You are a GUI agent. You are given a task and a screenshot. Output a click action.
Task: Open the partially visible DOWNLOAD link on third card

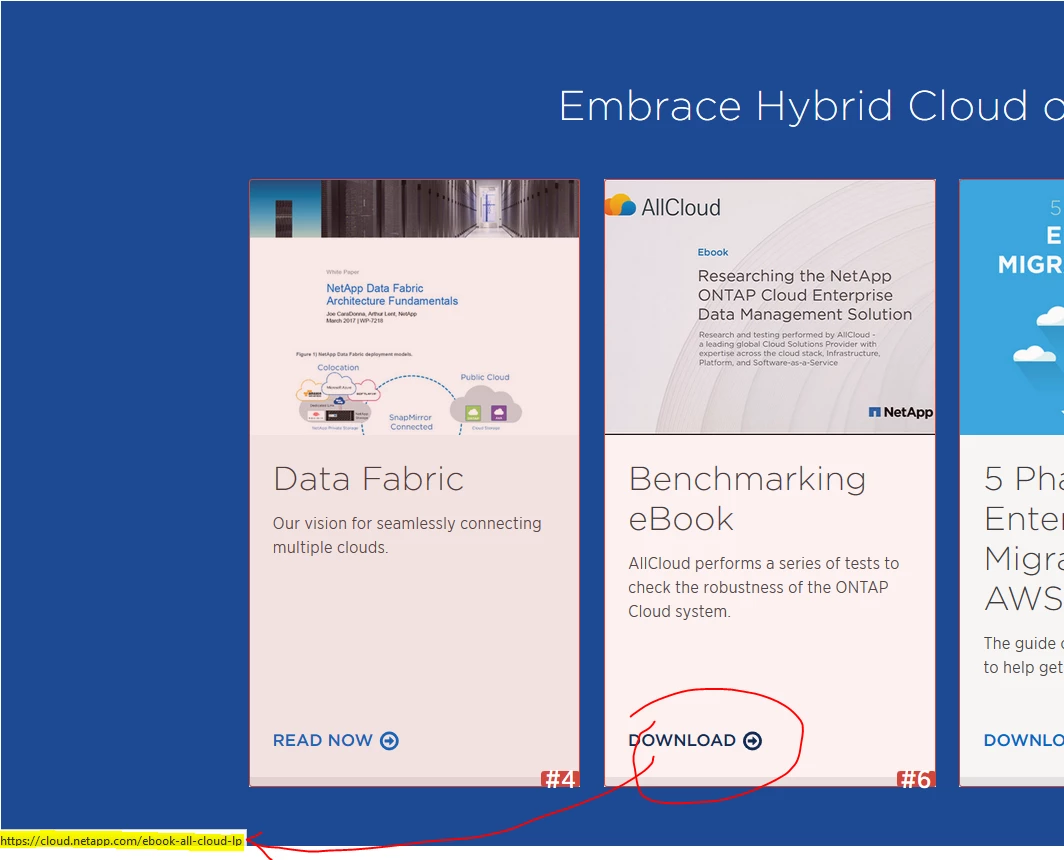(1023, 740)
